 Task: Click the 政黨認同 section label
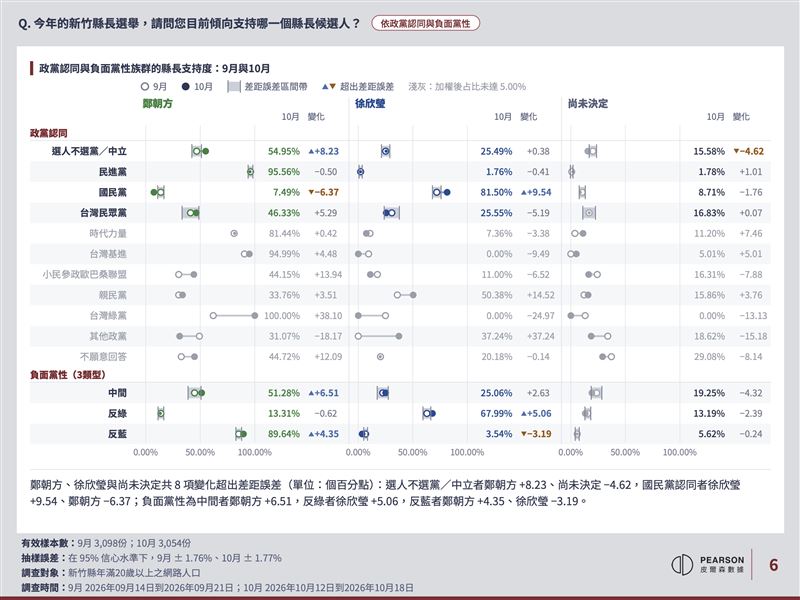point(48,133)
